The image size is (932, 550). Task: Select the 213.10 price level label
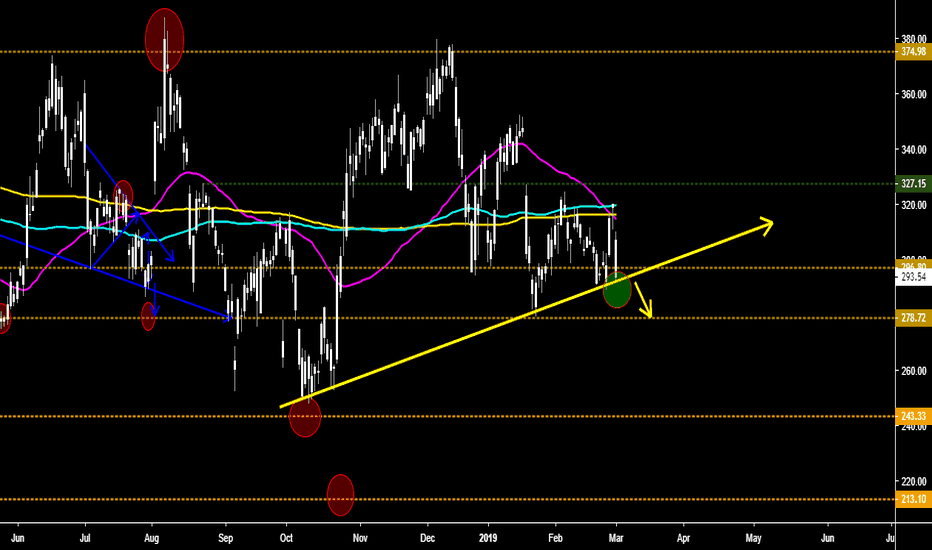pyautogui.click(x=913, y=499)
